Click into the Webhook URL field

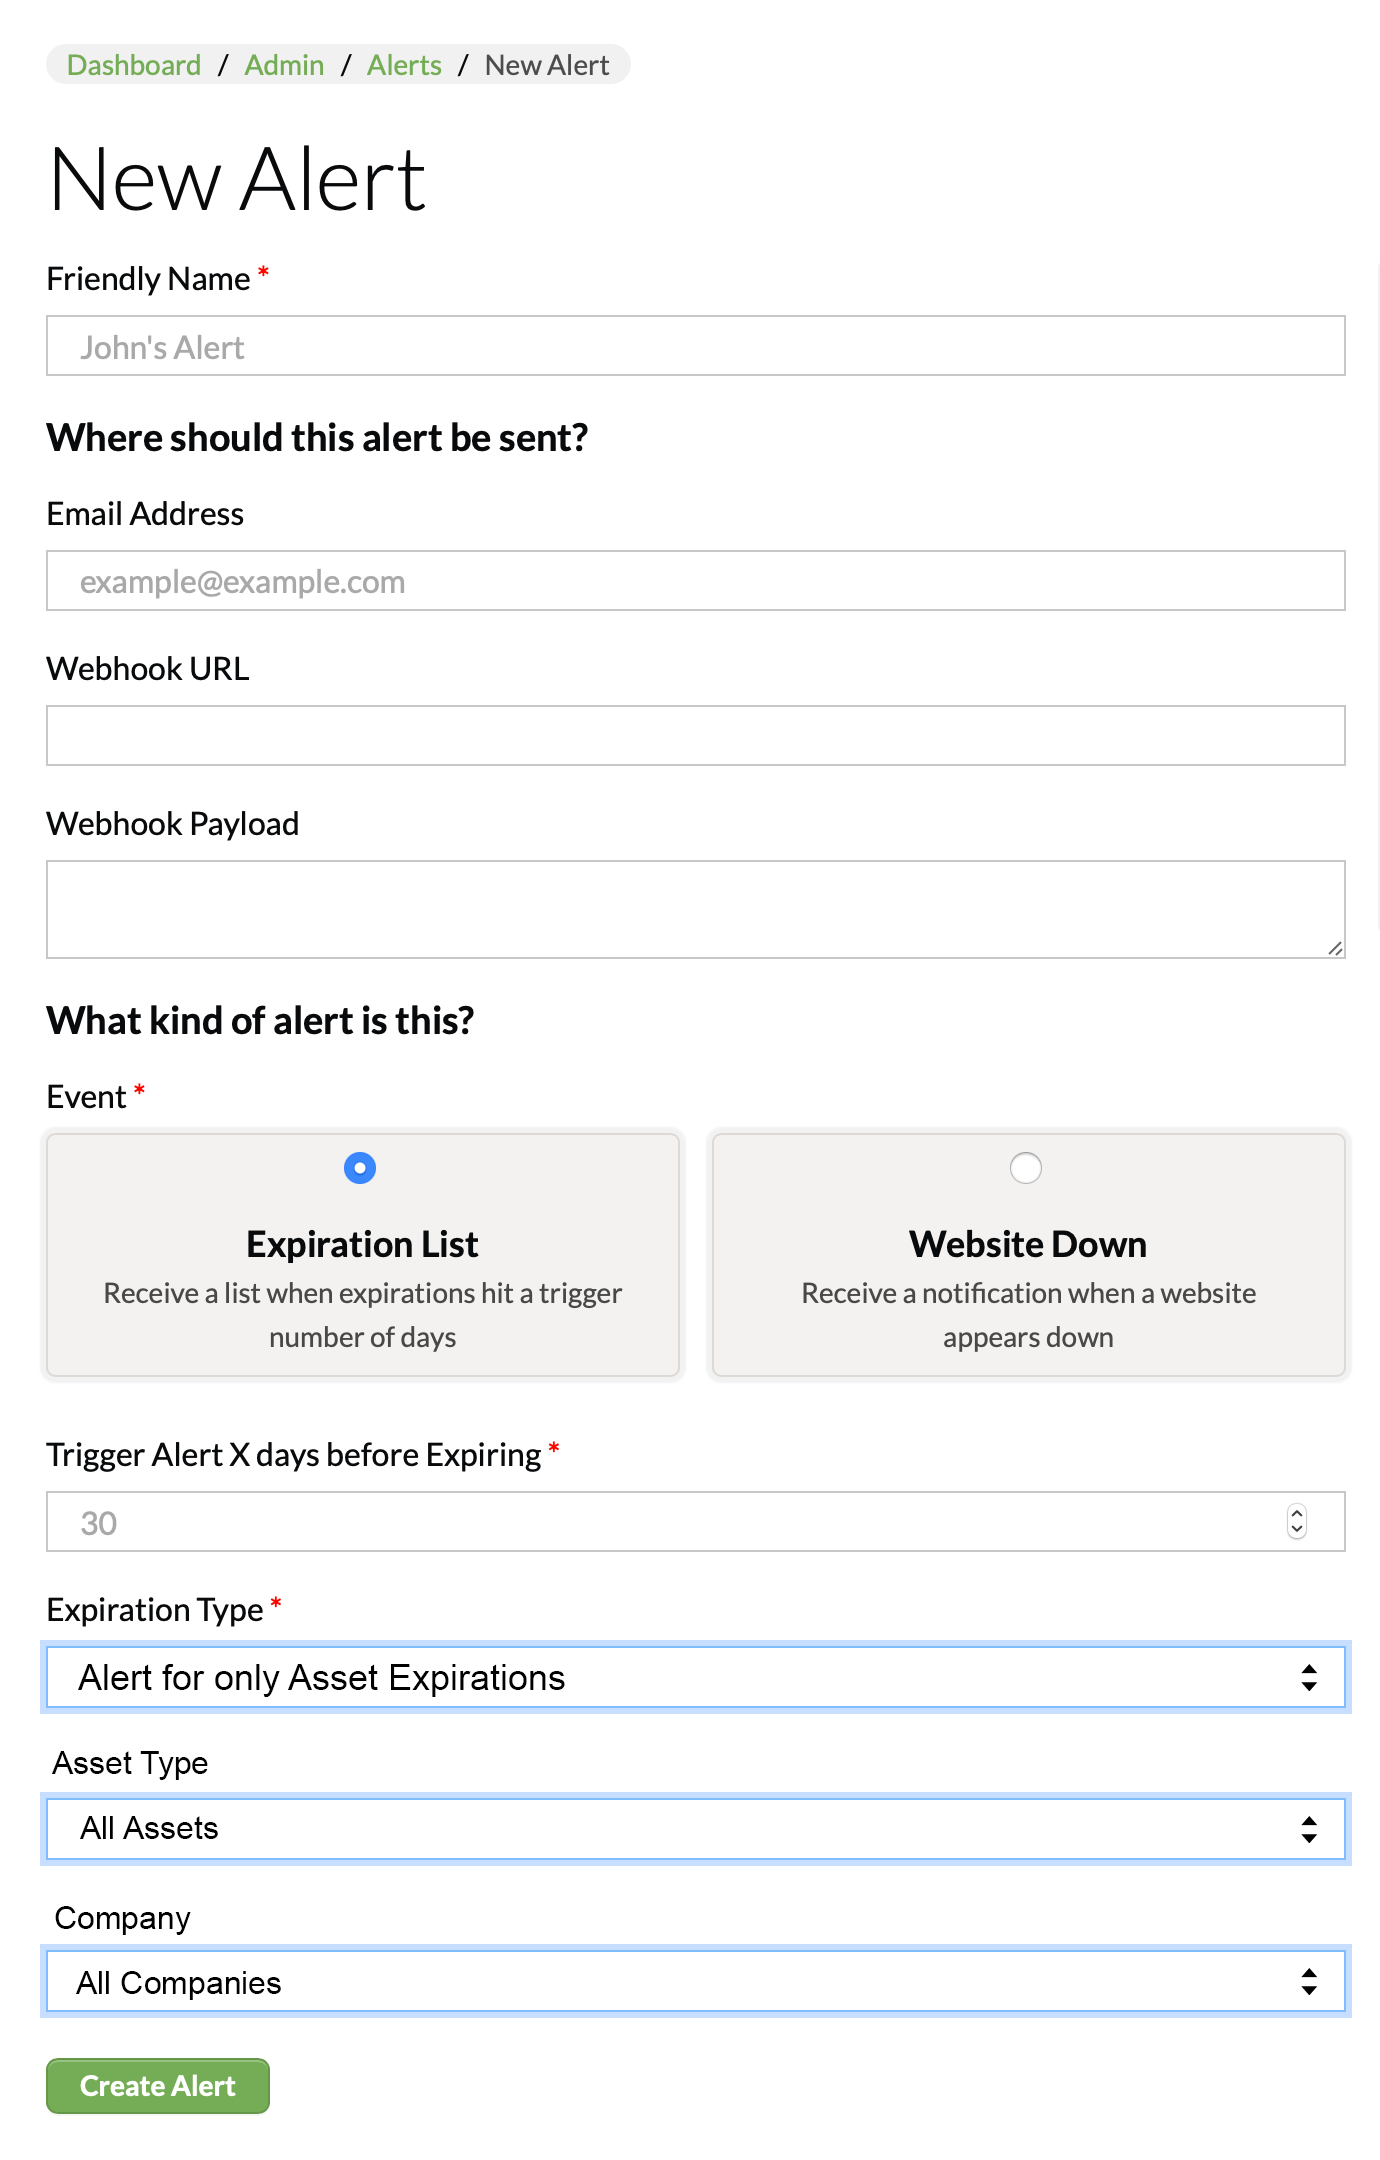[x=696, y=736]
